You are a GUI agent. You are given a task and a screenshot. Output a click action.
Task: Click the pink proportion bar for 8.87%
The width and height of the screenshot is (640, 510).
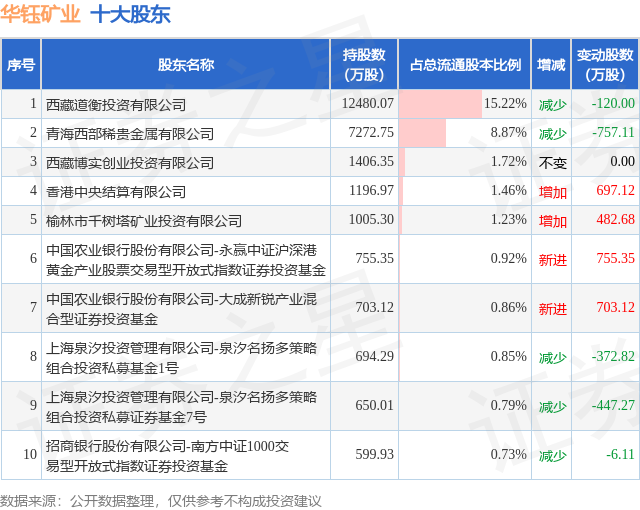pos(422,133)
